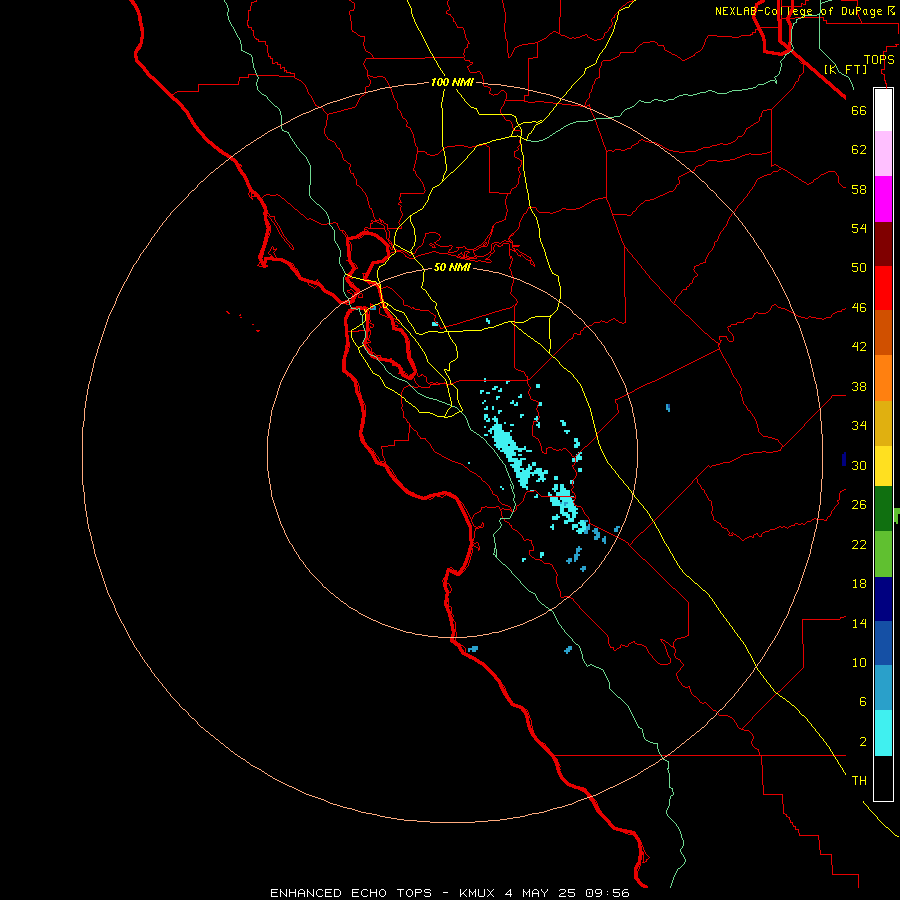Viewport: 900px width, 900px height.
Task: Click the cyan legend swatch
Action: coord(883,733)
